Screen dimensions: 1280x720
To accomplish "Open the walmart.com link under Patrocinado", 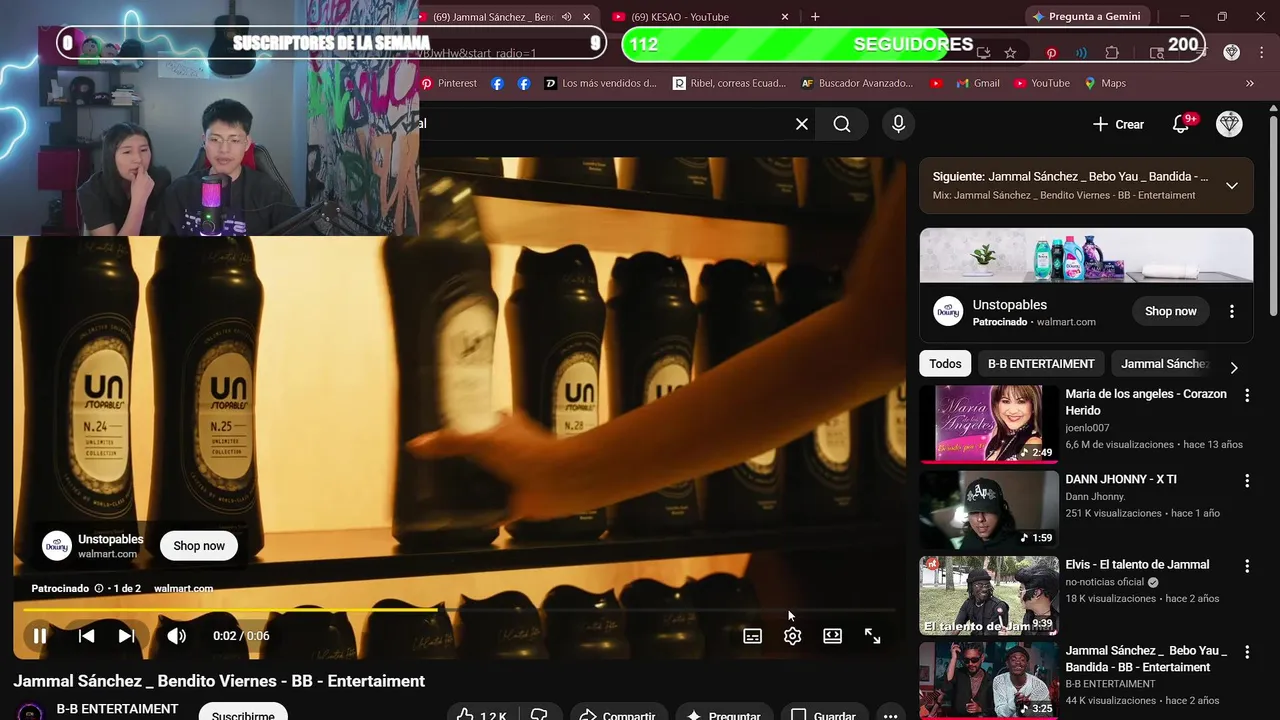I will click(x=183, y=588).
